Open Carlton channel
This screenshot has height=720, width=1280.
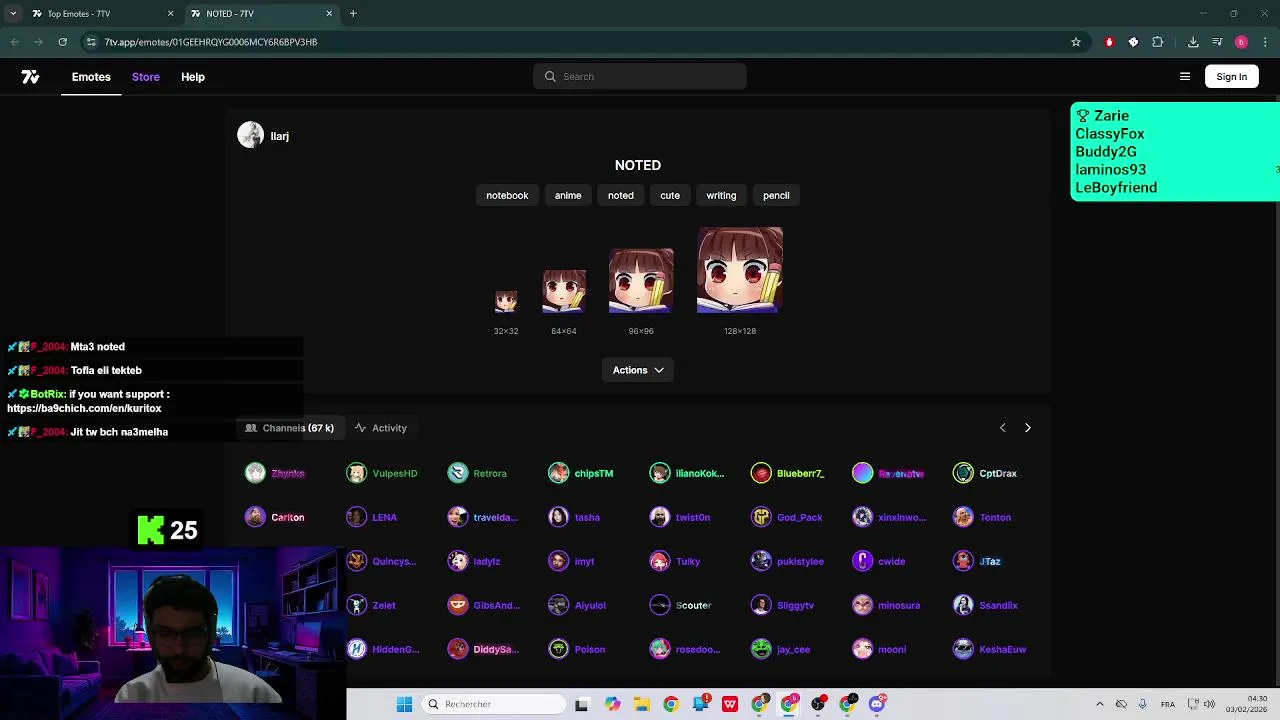(x=275, y=517)
